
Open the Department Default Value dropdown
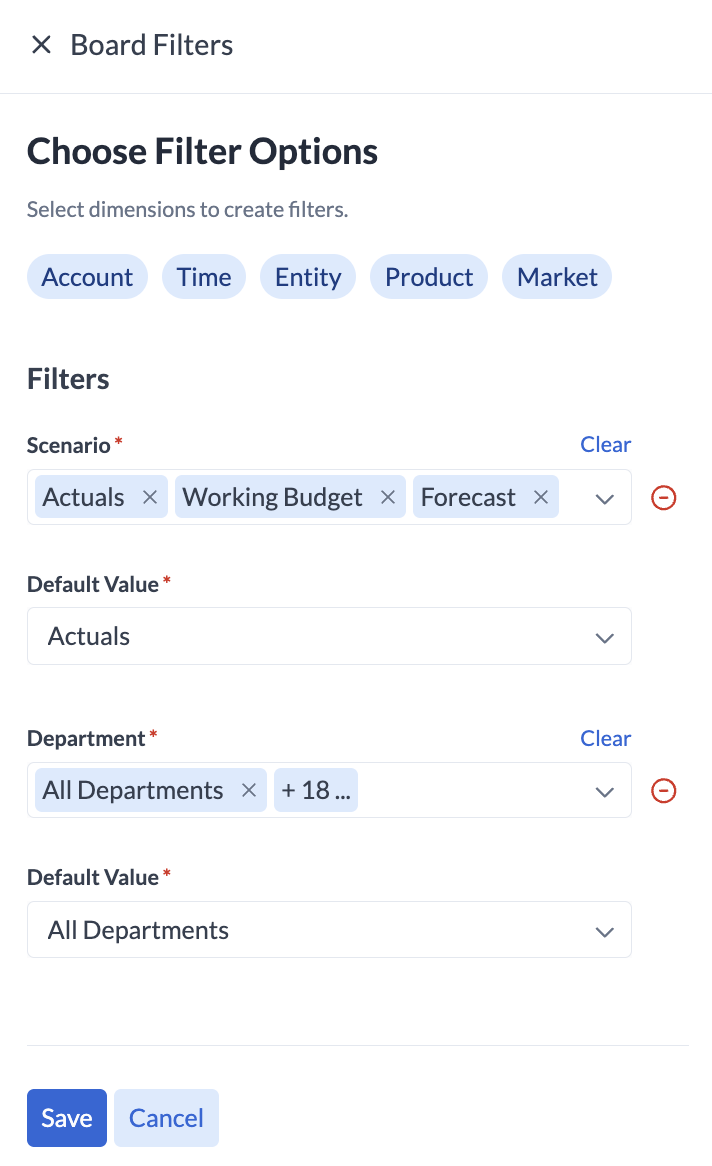(604, 931)
